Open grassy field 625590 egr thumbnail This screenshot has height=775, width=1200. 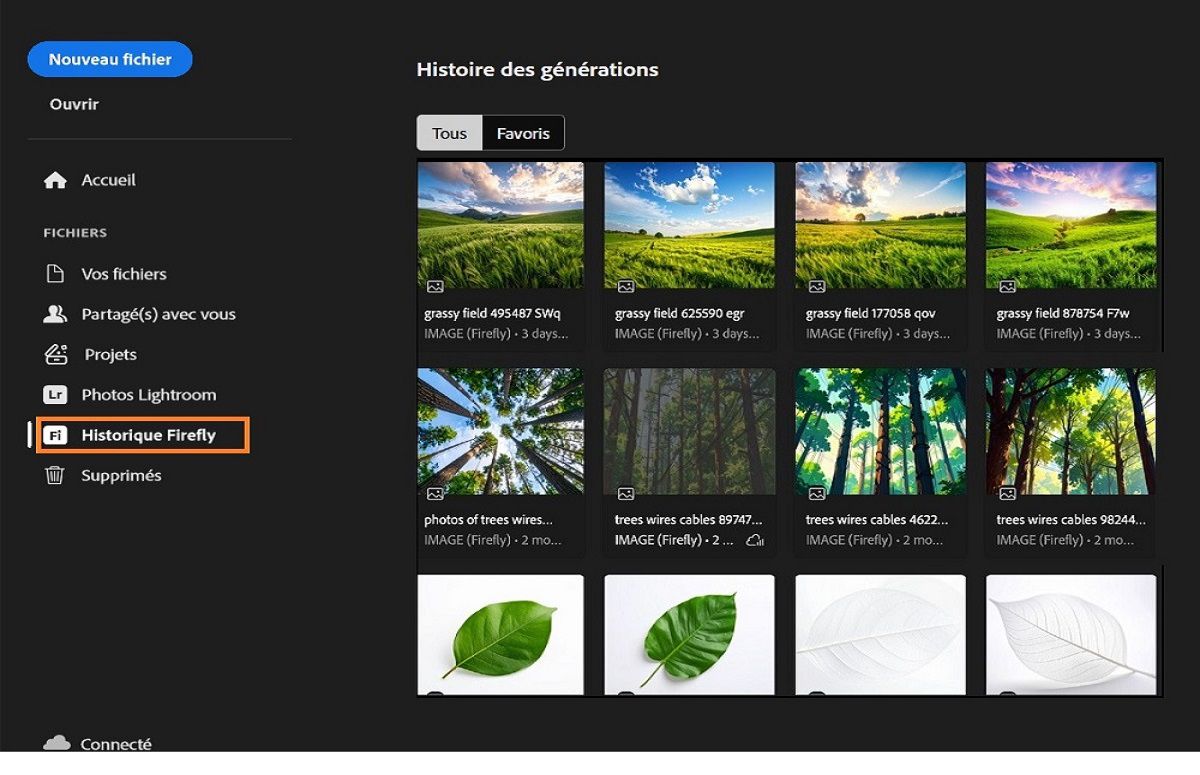(689, 225)
